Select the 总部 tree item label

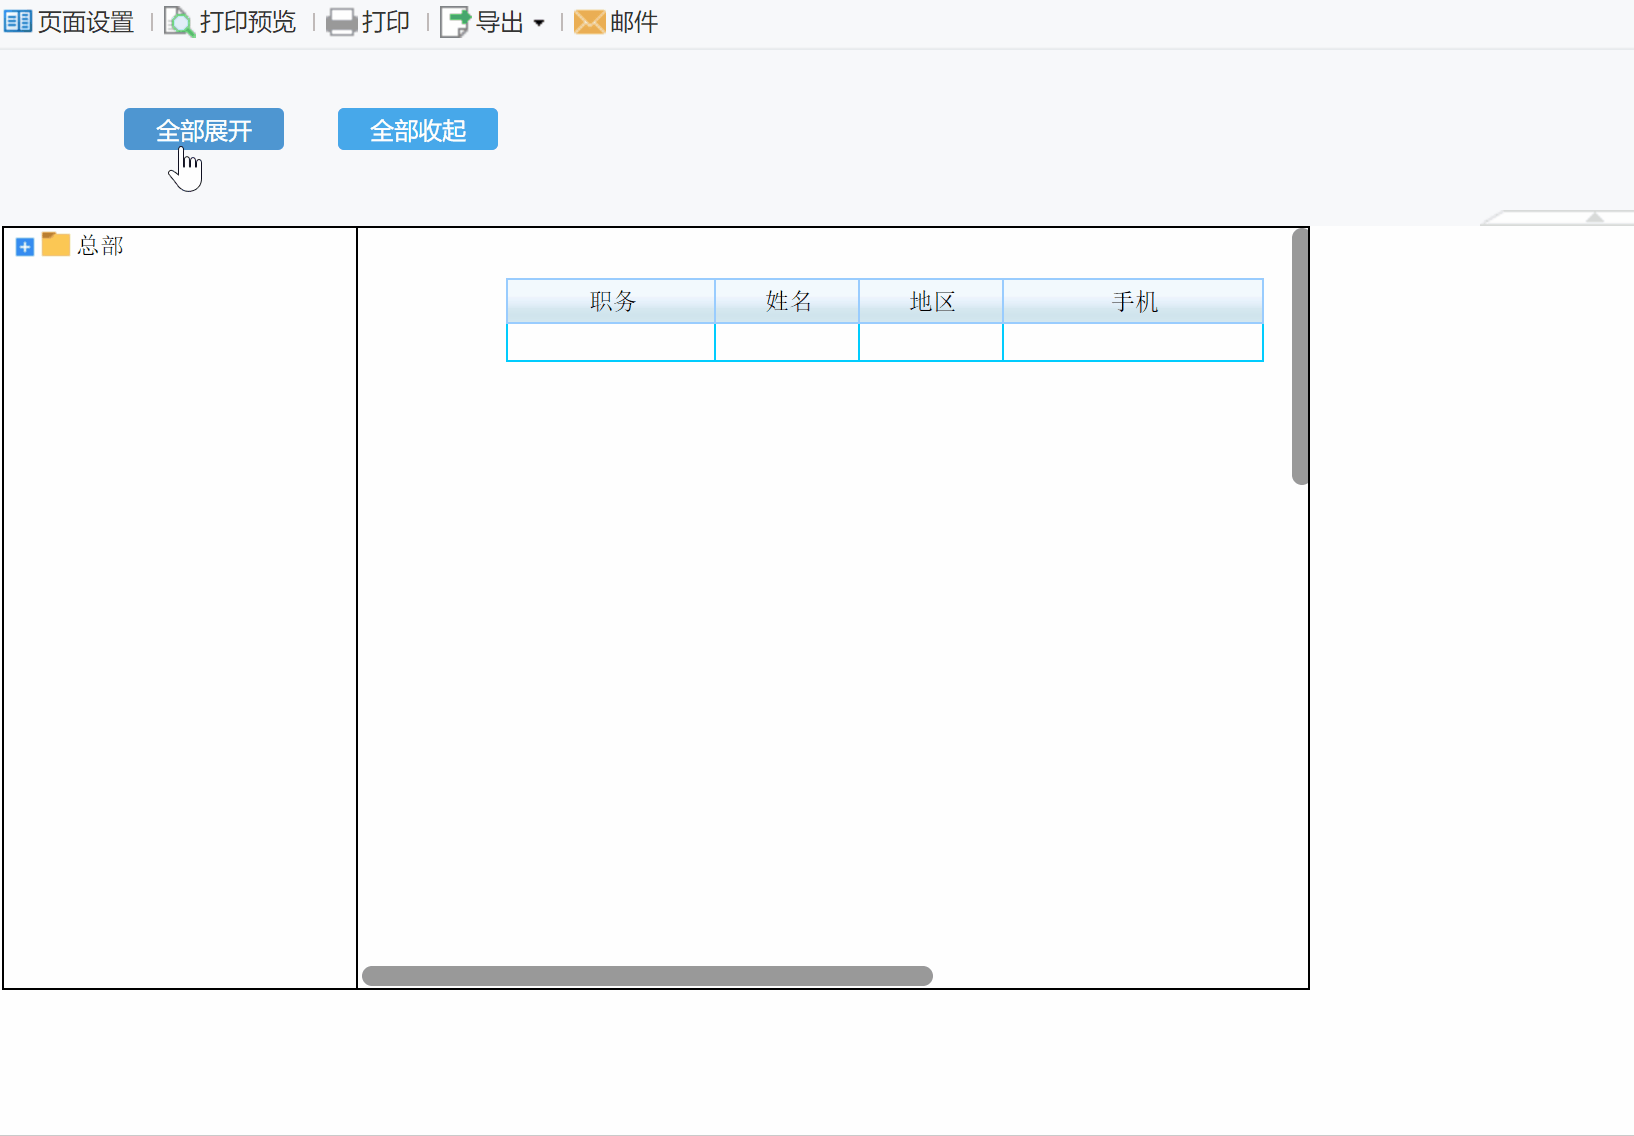100,246
